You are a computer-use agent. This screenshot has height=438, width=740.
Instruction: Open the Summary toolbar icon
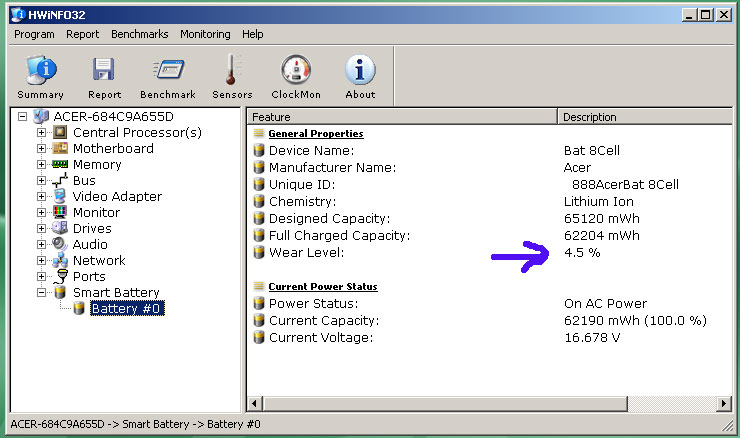point(41,70)
